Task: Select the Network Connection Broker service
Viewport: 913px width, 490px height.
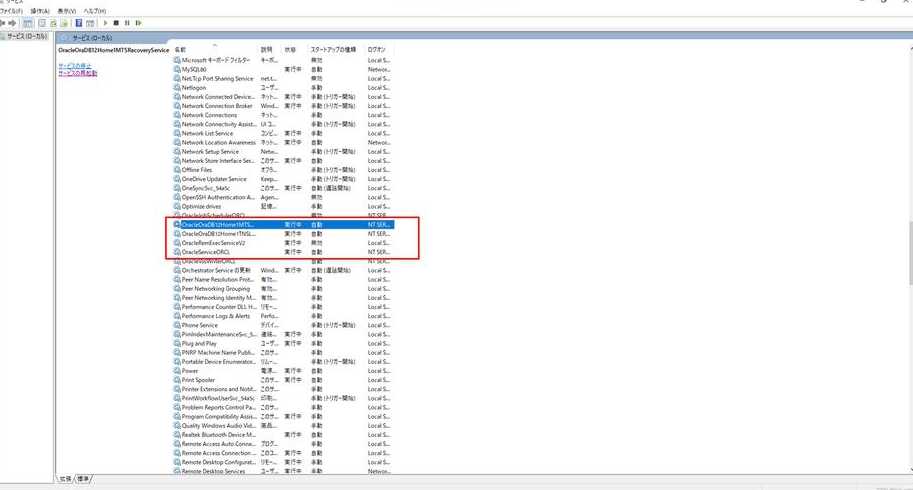Action: [x=284, y=106]
